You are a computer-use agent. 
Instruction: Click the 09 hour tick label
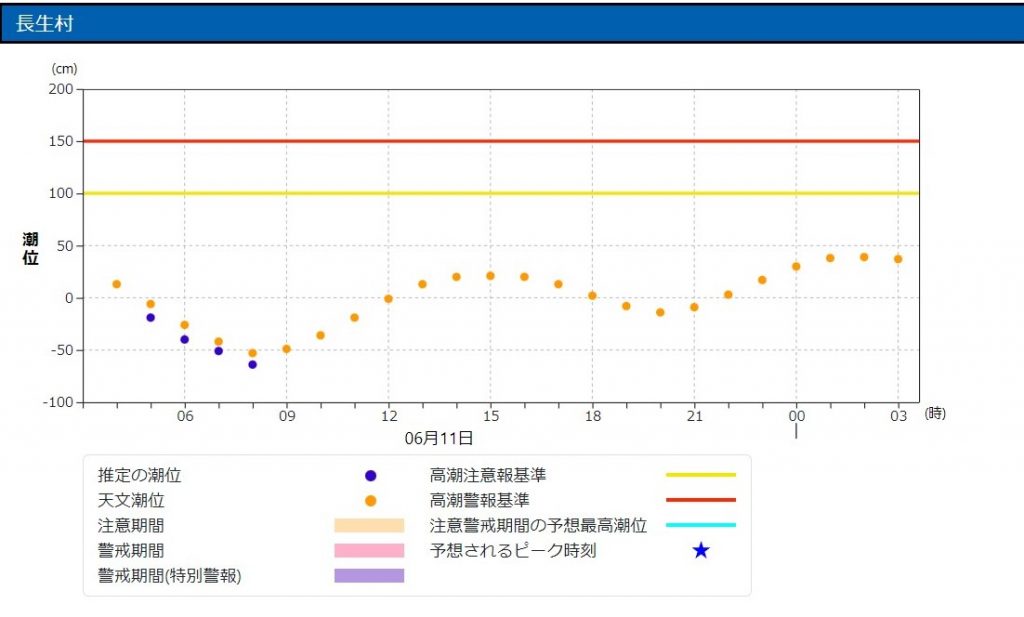coord(287,416)
